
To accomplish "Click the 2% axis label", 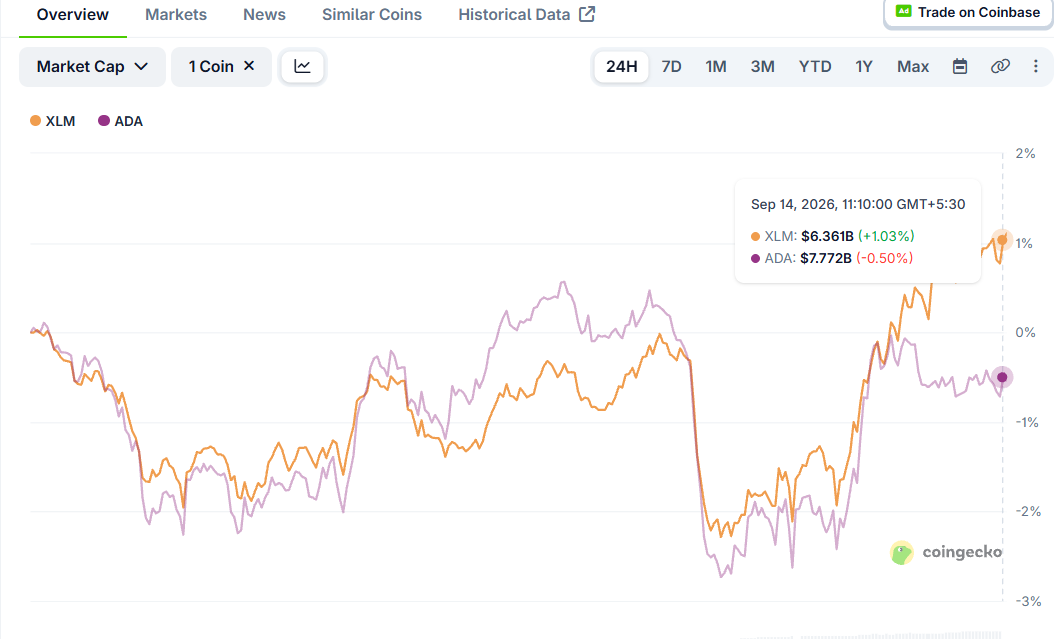I will (1025, 154).
